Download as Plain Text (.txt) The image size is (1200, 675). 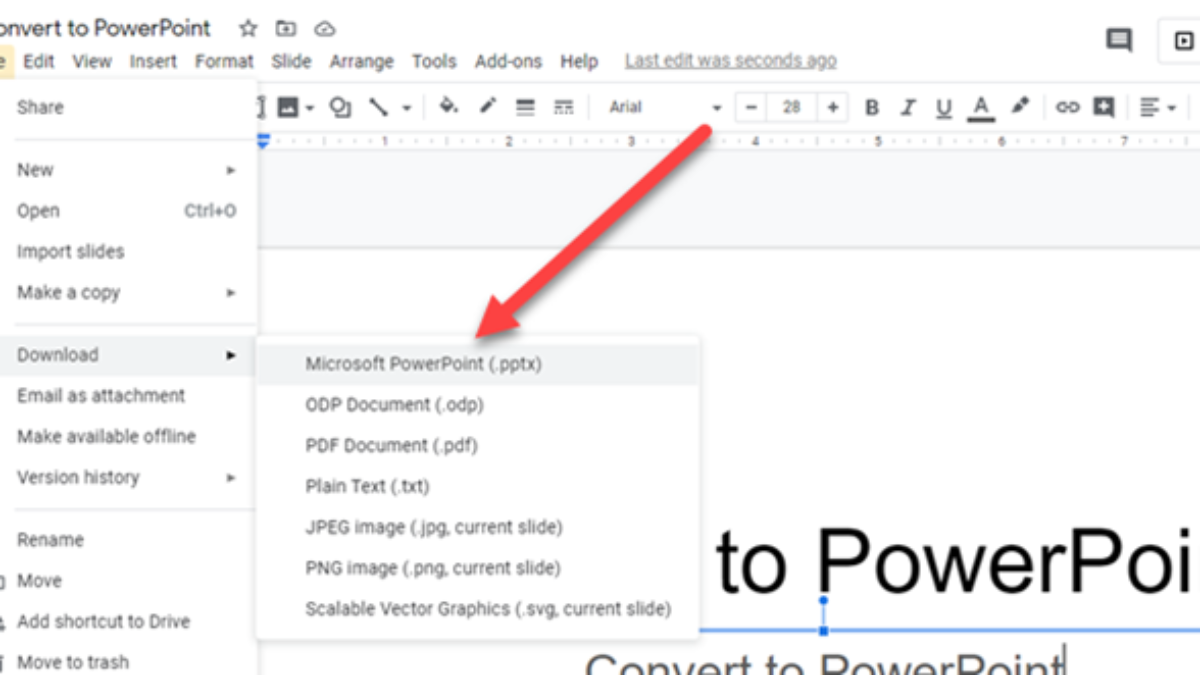(x=478, y=487)
